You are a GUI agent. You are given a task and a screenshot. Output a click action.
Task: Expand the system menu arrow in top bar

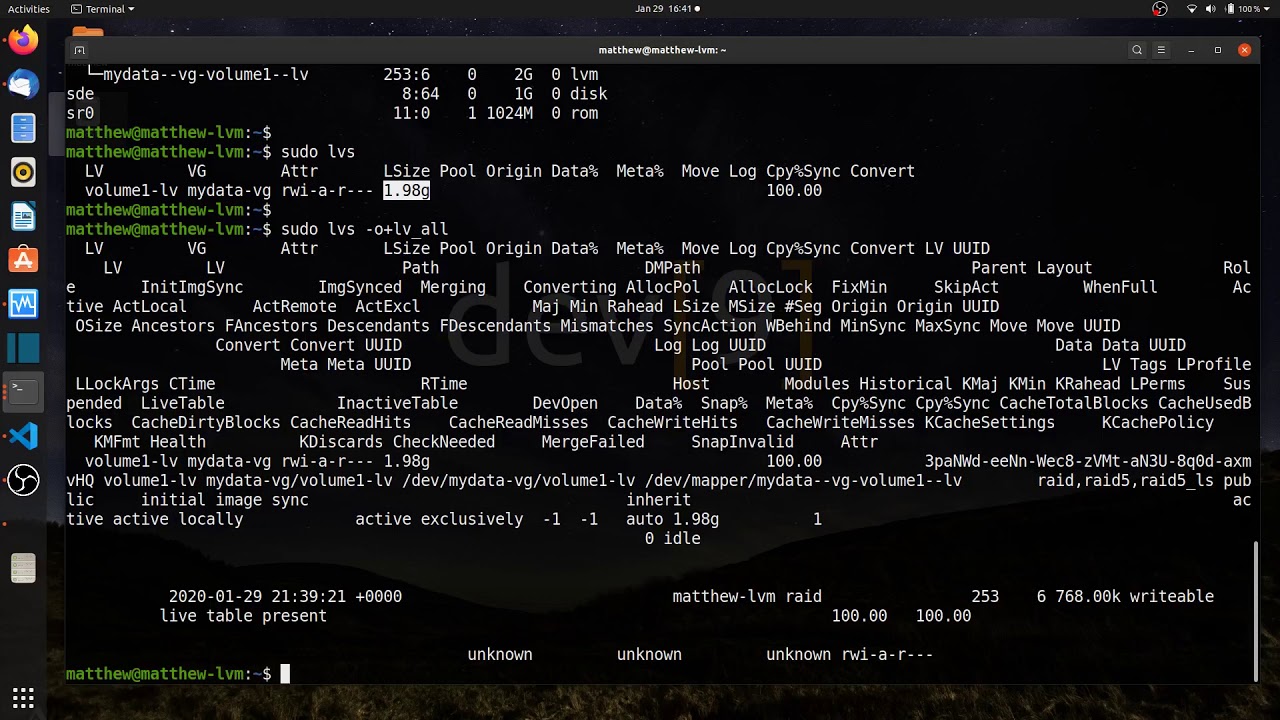(1268, 9)
